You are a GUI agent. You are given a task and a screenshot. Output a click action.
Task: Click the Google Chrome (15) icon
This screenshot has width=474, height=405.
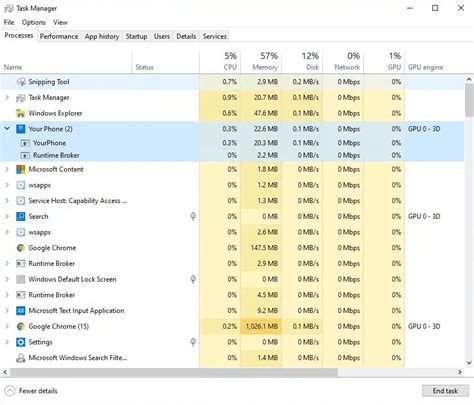coord(21,326)
